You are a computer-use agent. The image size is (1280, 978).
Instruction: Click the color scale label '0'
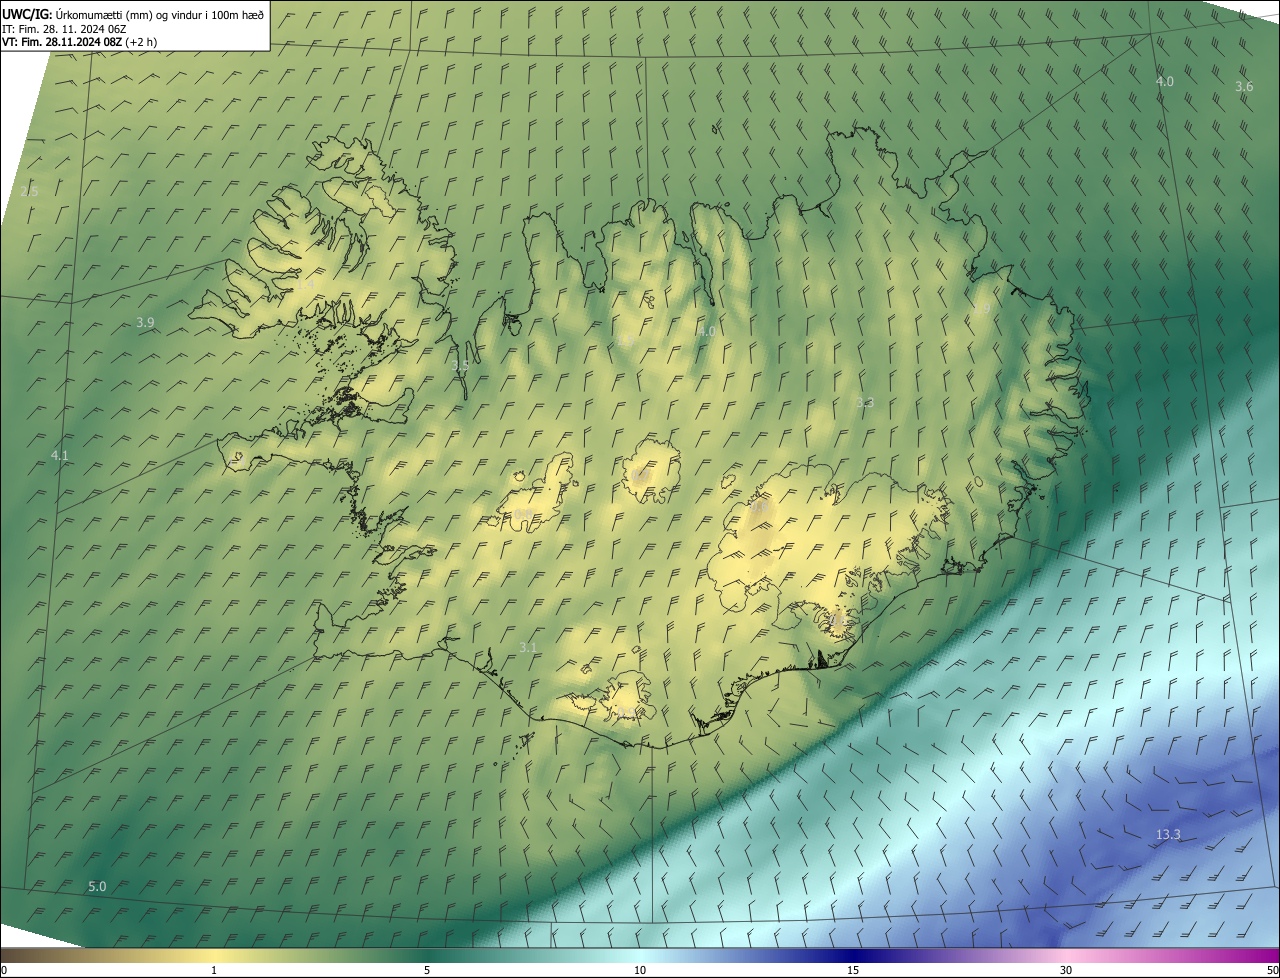click(4, 970)
